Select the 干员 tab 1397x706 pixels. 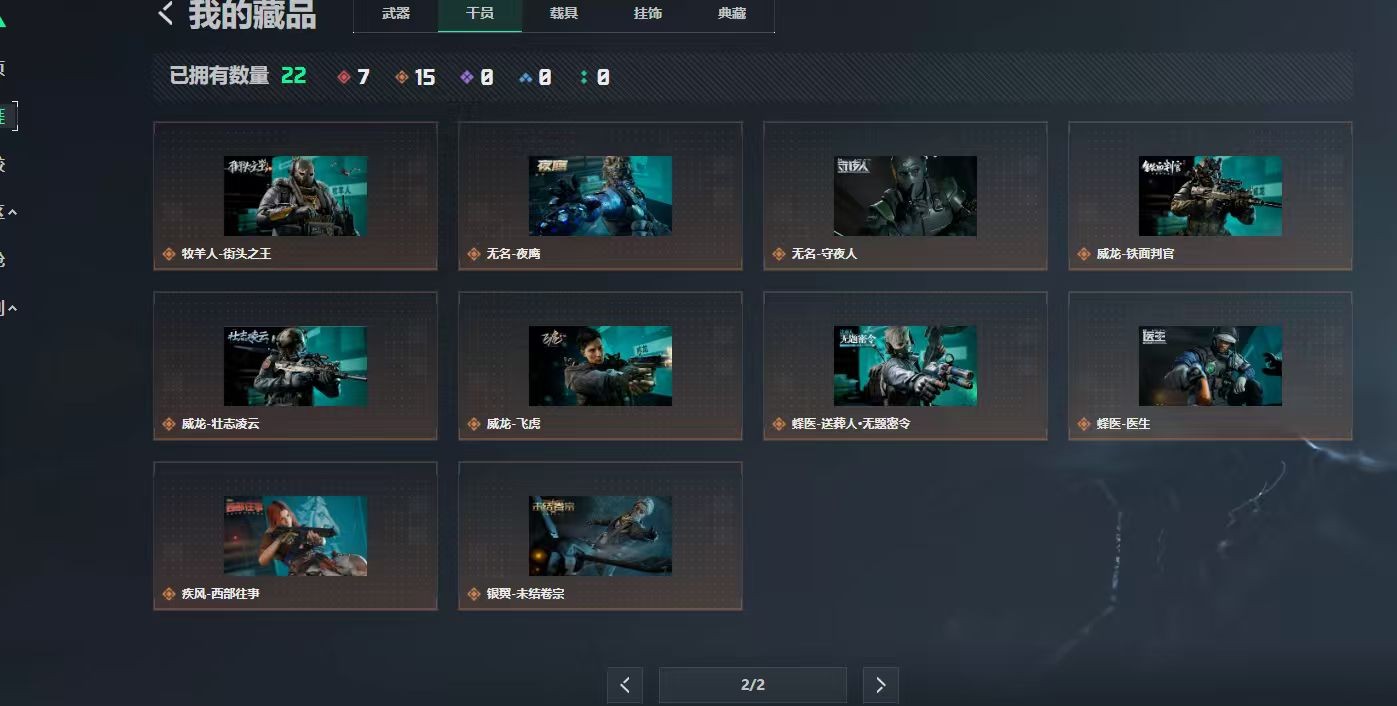(x=480, y=14)
